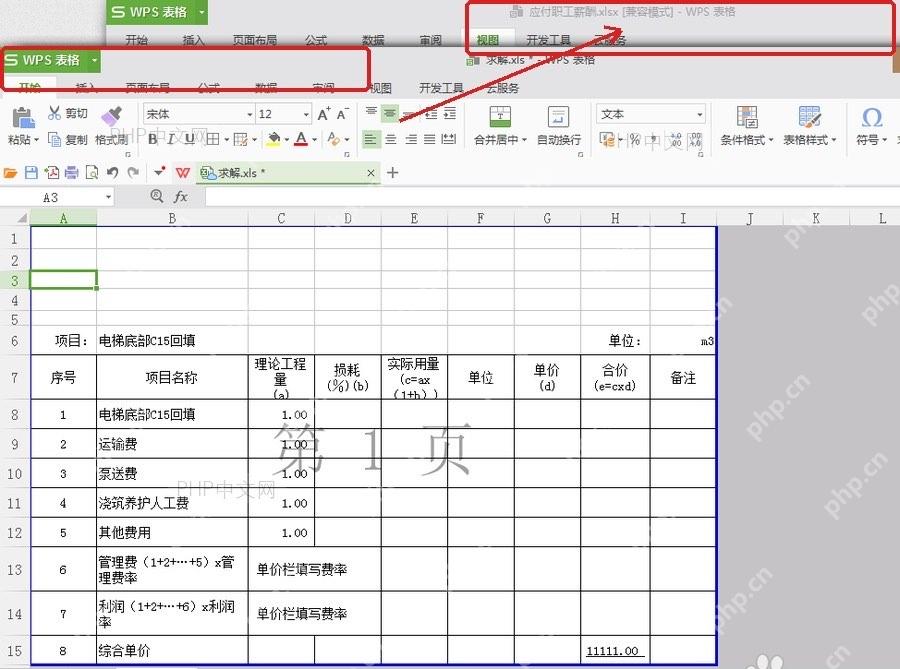Expand the WPS 表格 application menu arrow
This screenshot has width=900, height=669.
94,60
